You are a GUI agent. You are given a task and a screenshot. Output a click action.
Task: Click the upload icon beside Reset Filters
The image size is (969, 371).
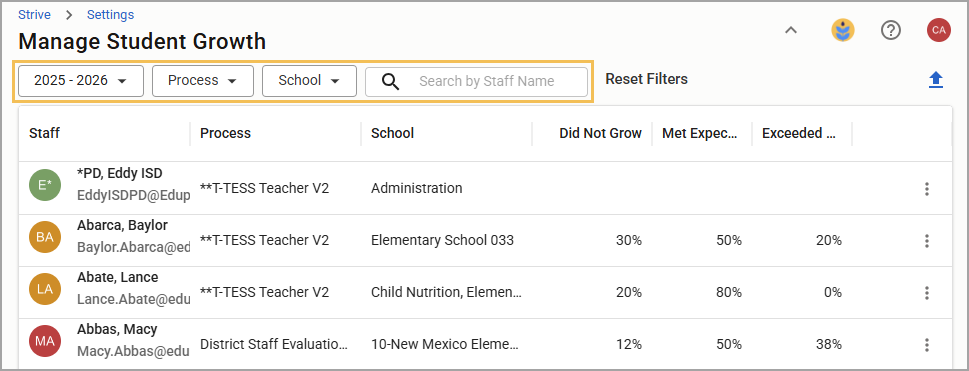point(936,80)
